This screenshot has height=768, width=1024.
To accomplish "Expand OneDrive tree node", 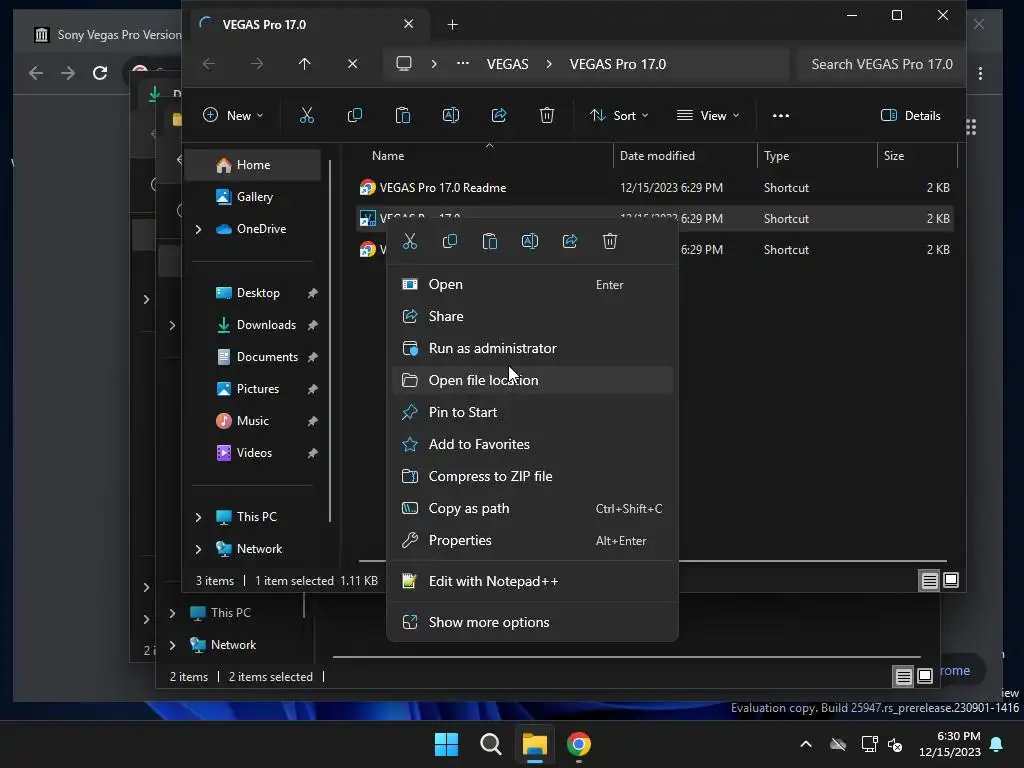I will [x=199, y=229].
